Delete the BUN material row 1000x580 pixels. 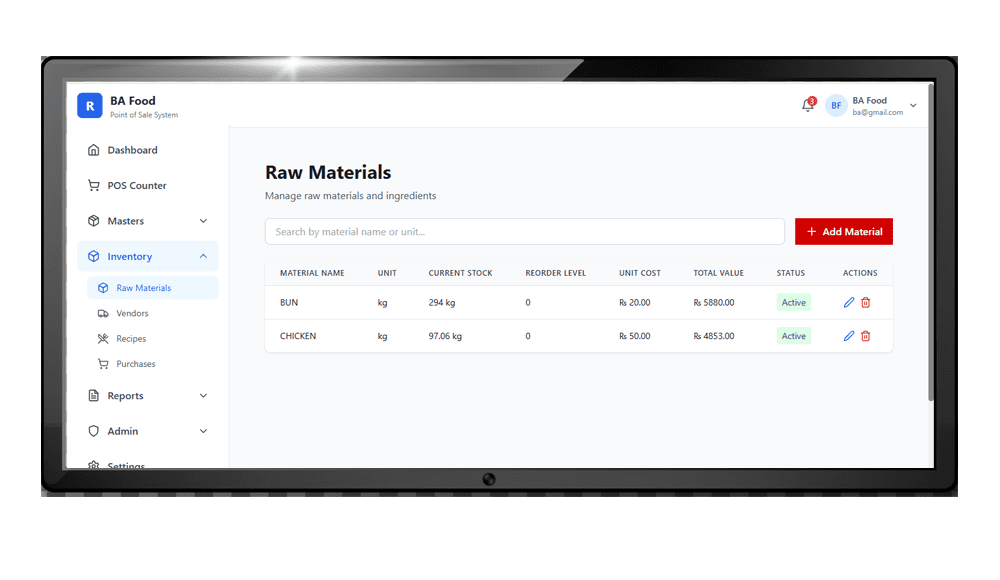pyautogui.click(x=866, y=303)
